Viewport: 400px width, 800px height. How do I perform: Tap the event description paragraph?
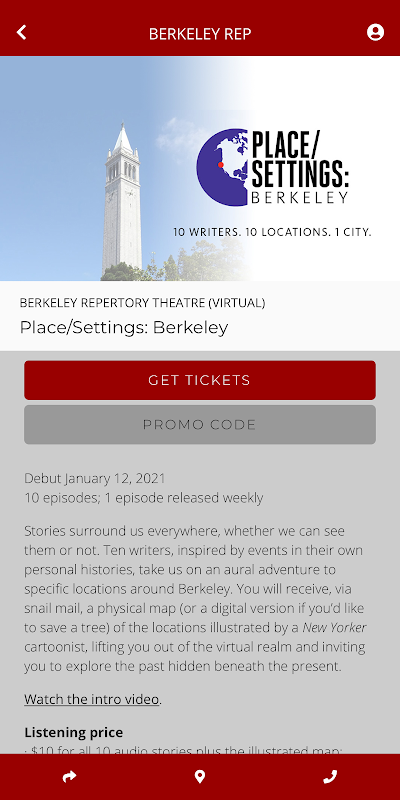coord(195,598)
